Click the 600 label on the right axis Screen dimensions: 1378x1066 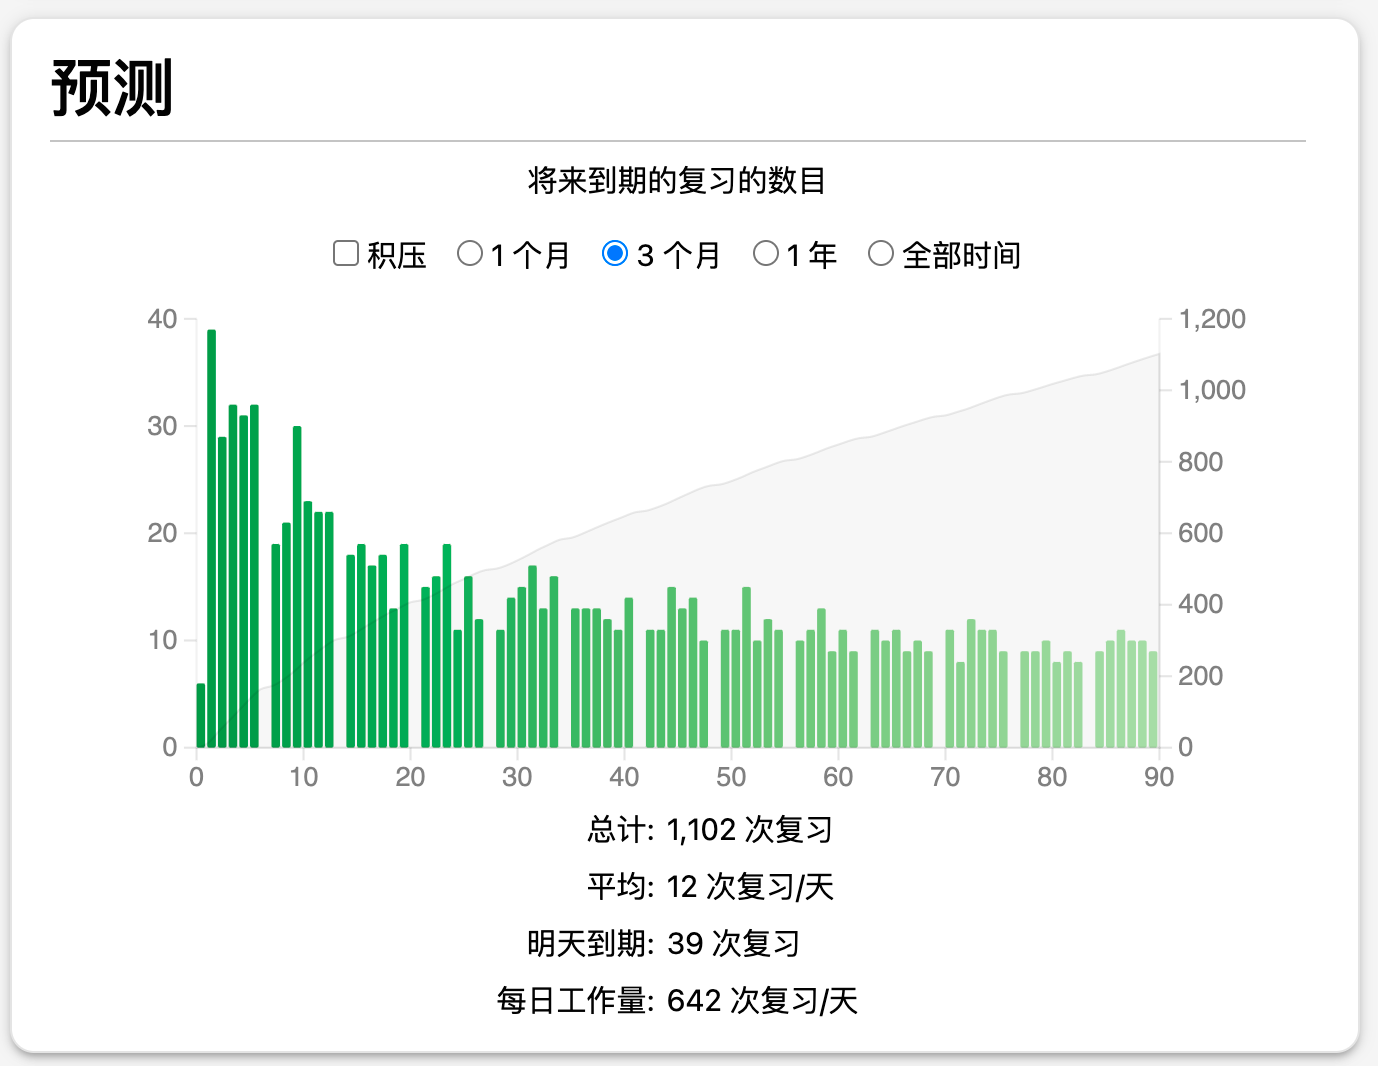pyautogui.click(x=1200, y=533)
